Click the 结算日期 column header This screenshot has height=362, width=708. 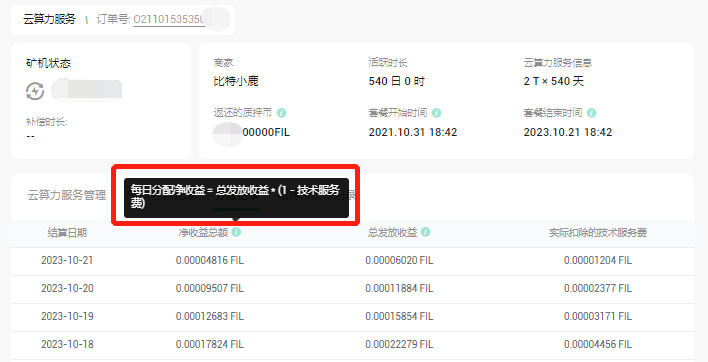click(67, 232)
